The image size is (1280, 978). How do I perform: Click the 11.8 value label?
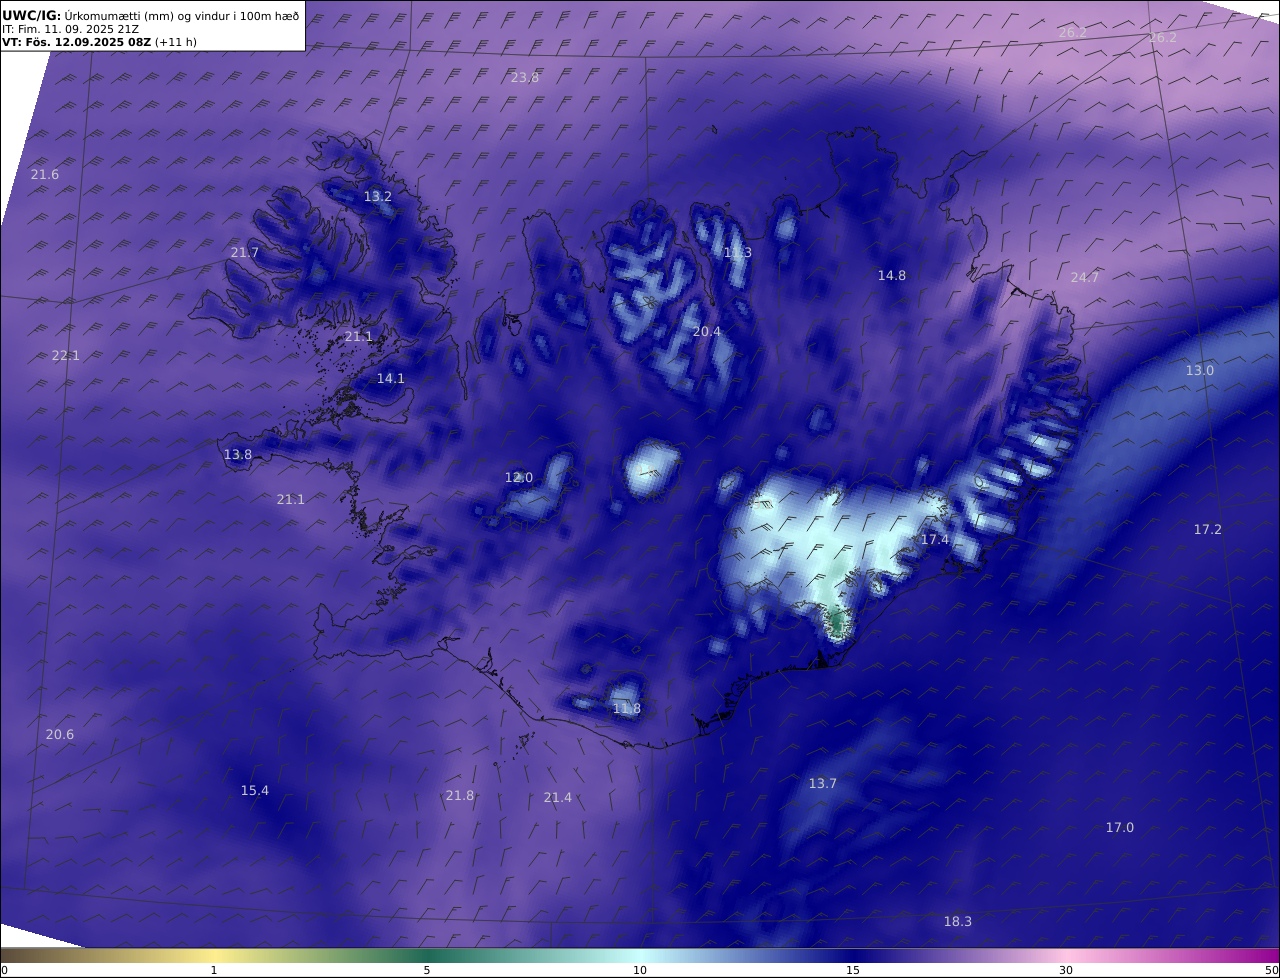tap(627, 709)
